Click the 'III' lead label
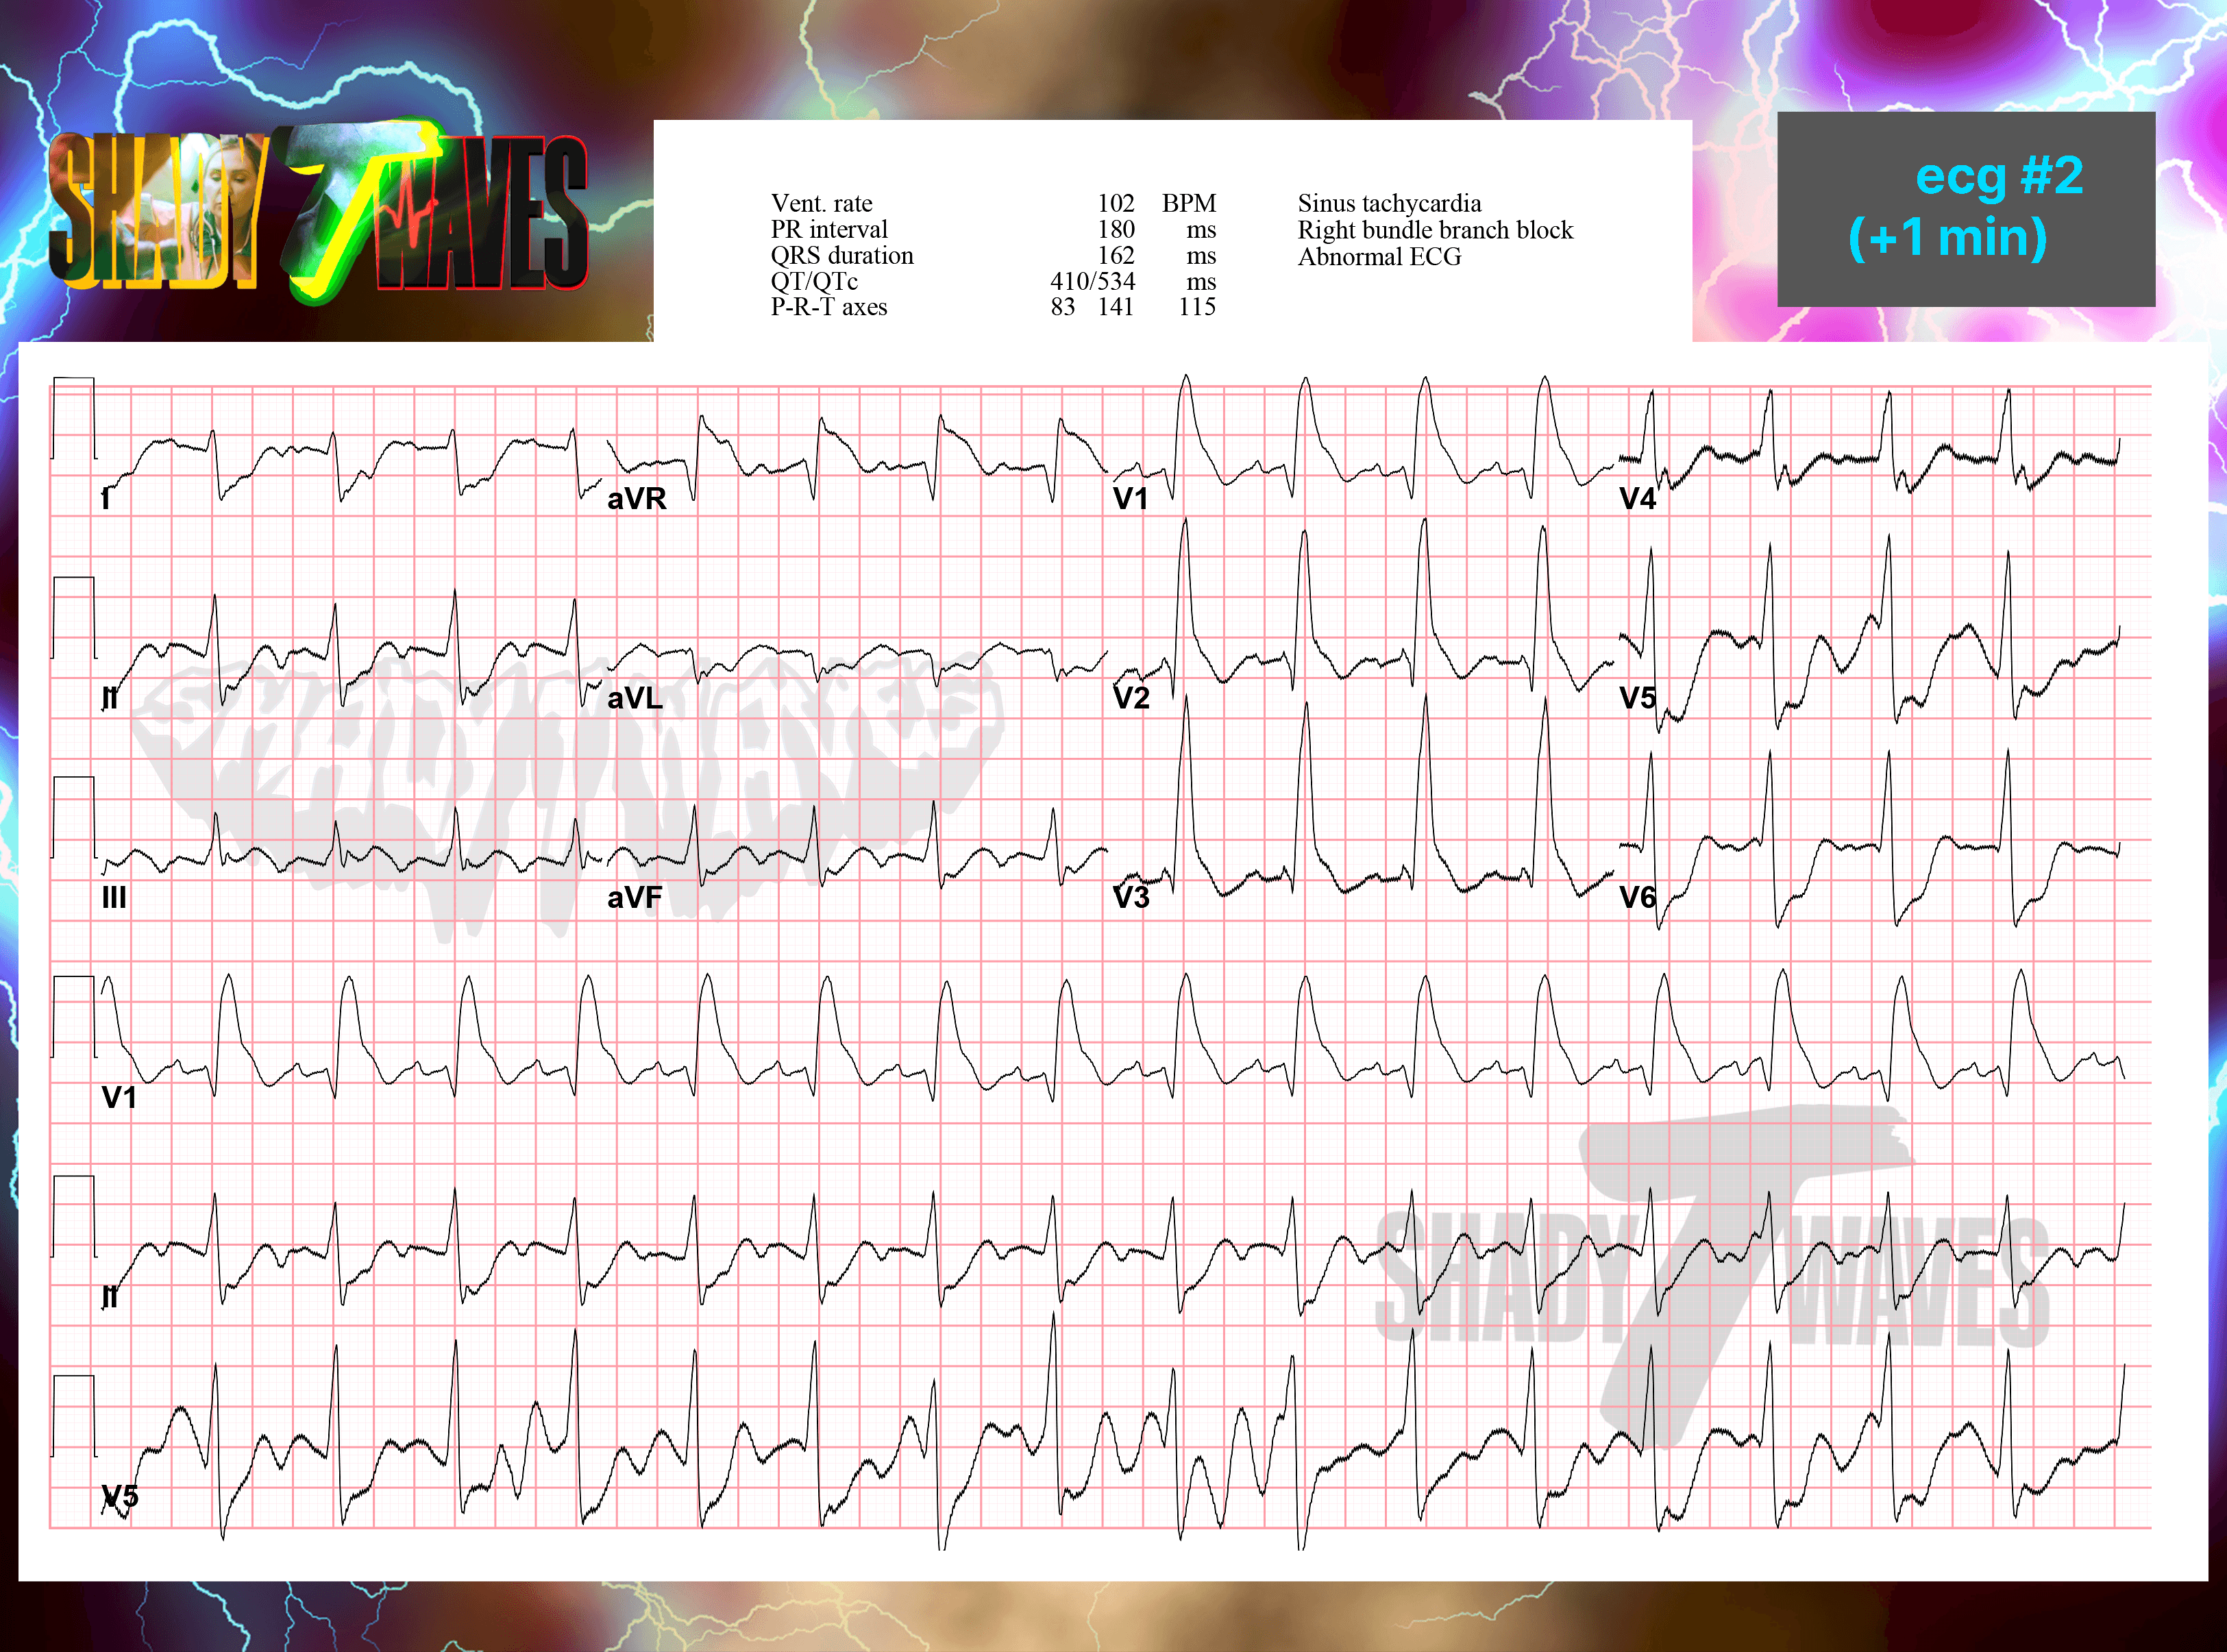Image resolution: width=2227 pixels, height=1652 pixels. click(x=114, y=897)
